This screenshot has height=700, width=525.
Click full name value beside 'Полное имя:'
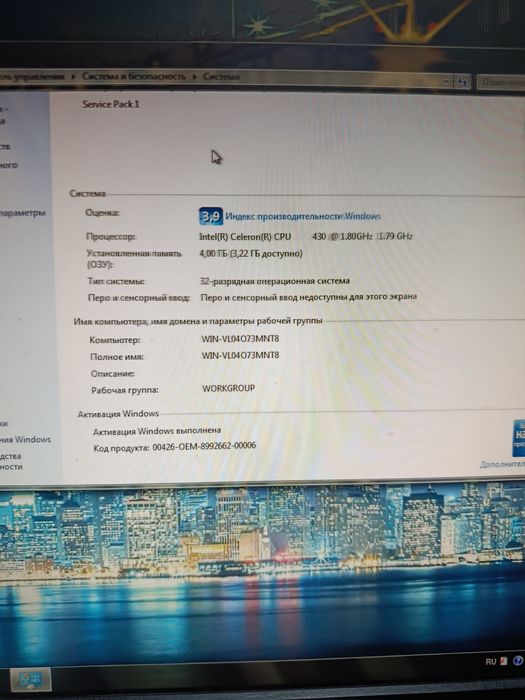coord(240,355)
